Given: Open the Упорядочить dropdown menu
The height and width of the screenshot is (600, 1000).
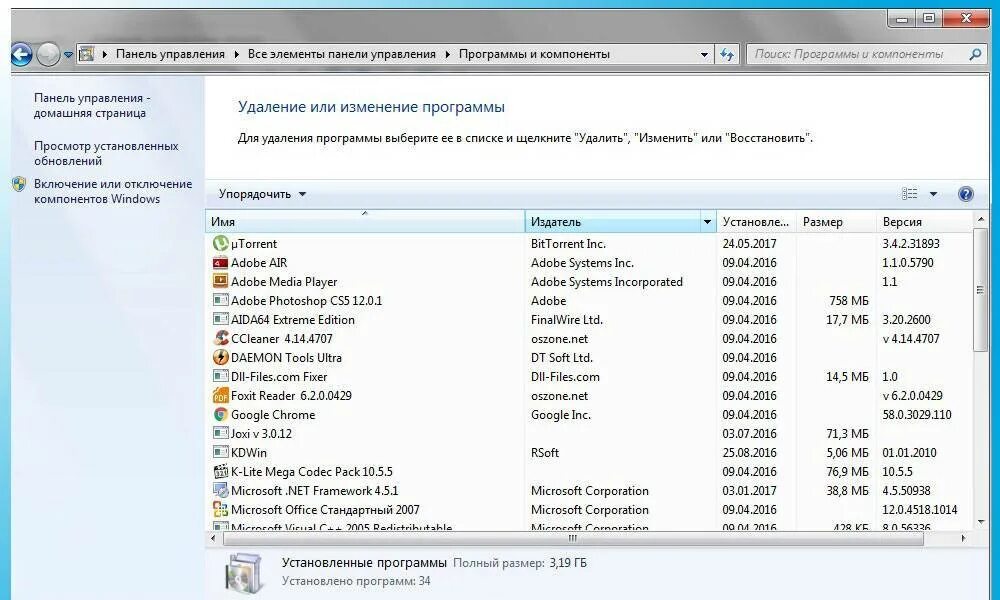Looking at the screenshot, I should [x=262, y=194].
